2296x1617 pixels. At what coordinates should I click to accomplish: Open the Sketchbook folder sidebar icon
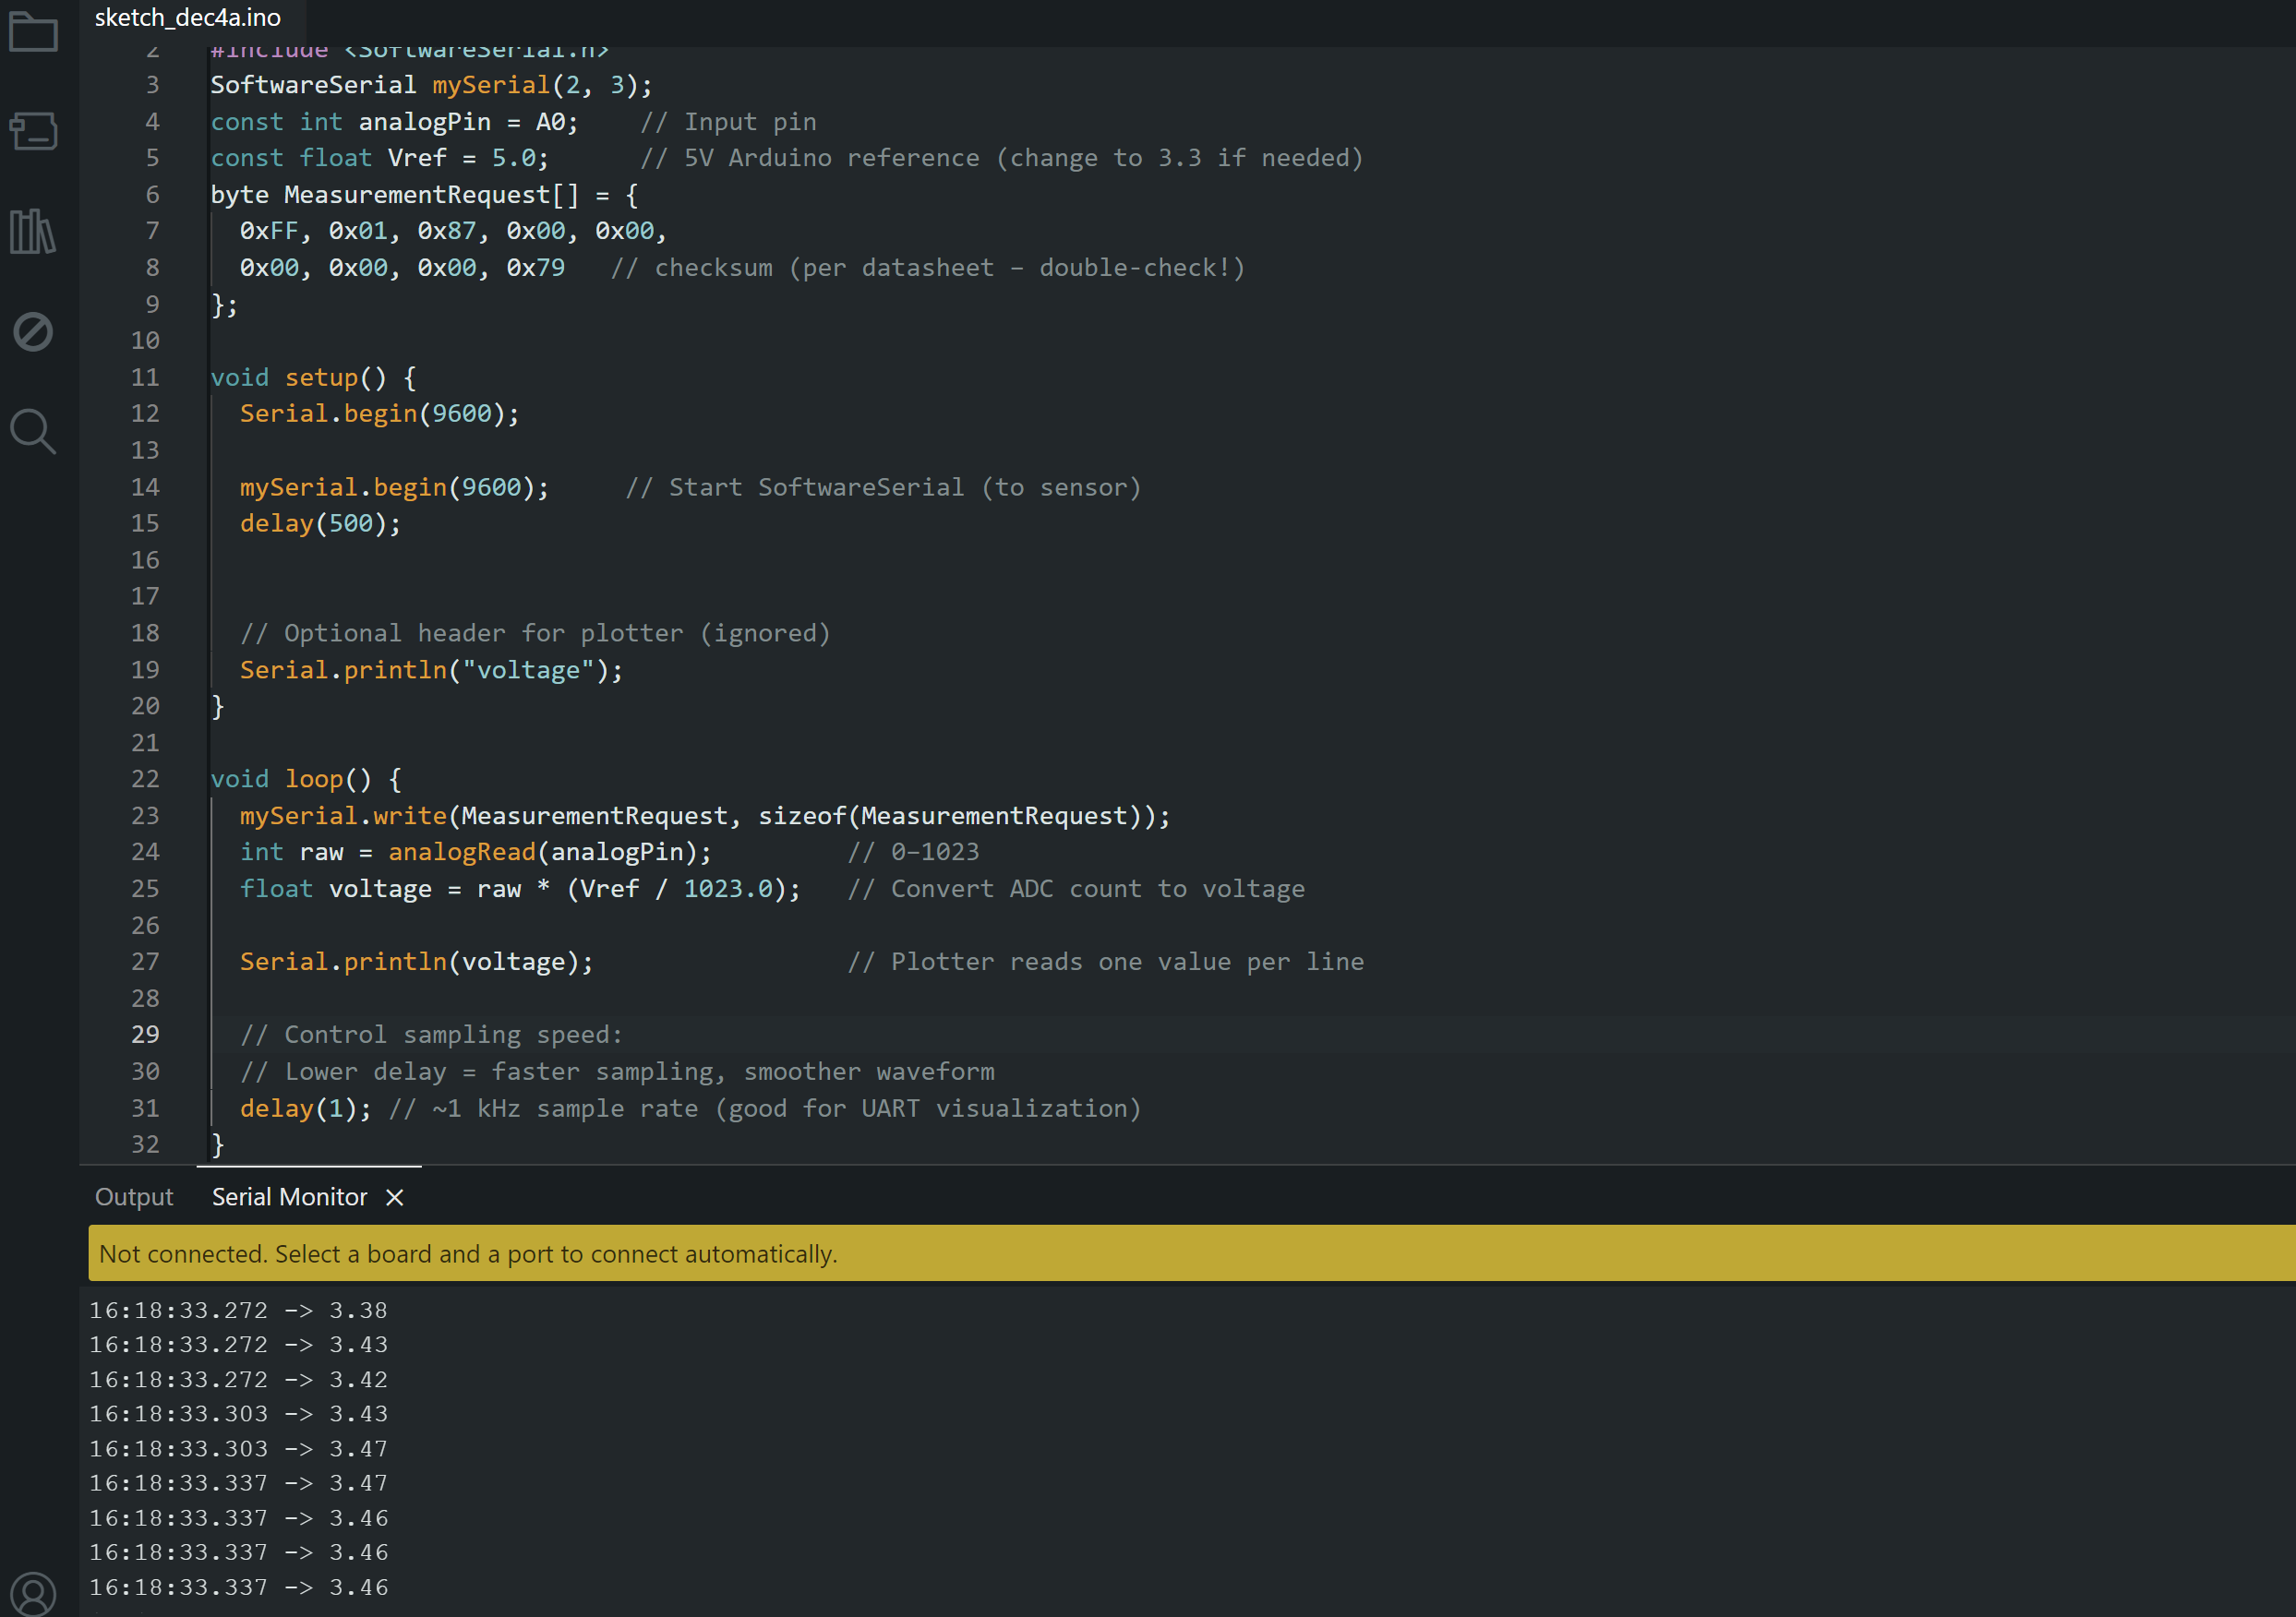33,32
